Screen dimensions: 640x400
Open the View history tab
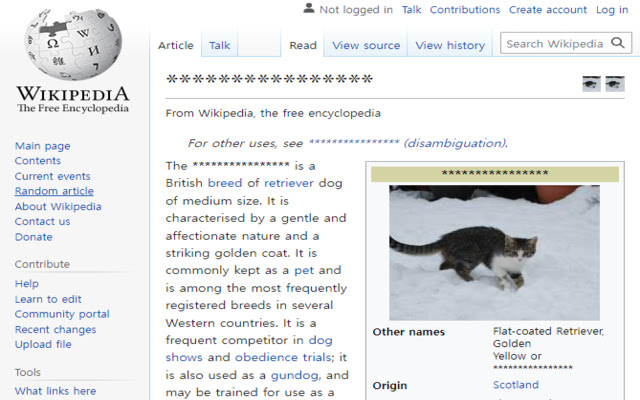click(450, 45)
